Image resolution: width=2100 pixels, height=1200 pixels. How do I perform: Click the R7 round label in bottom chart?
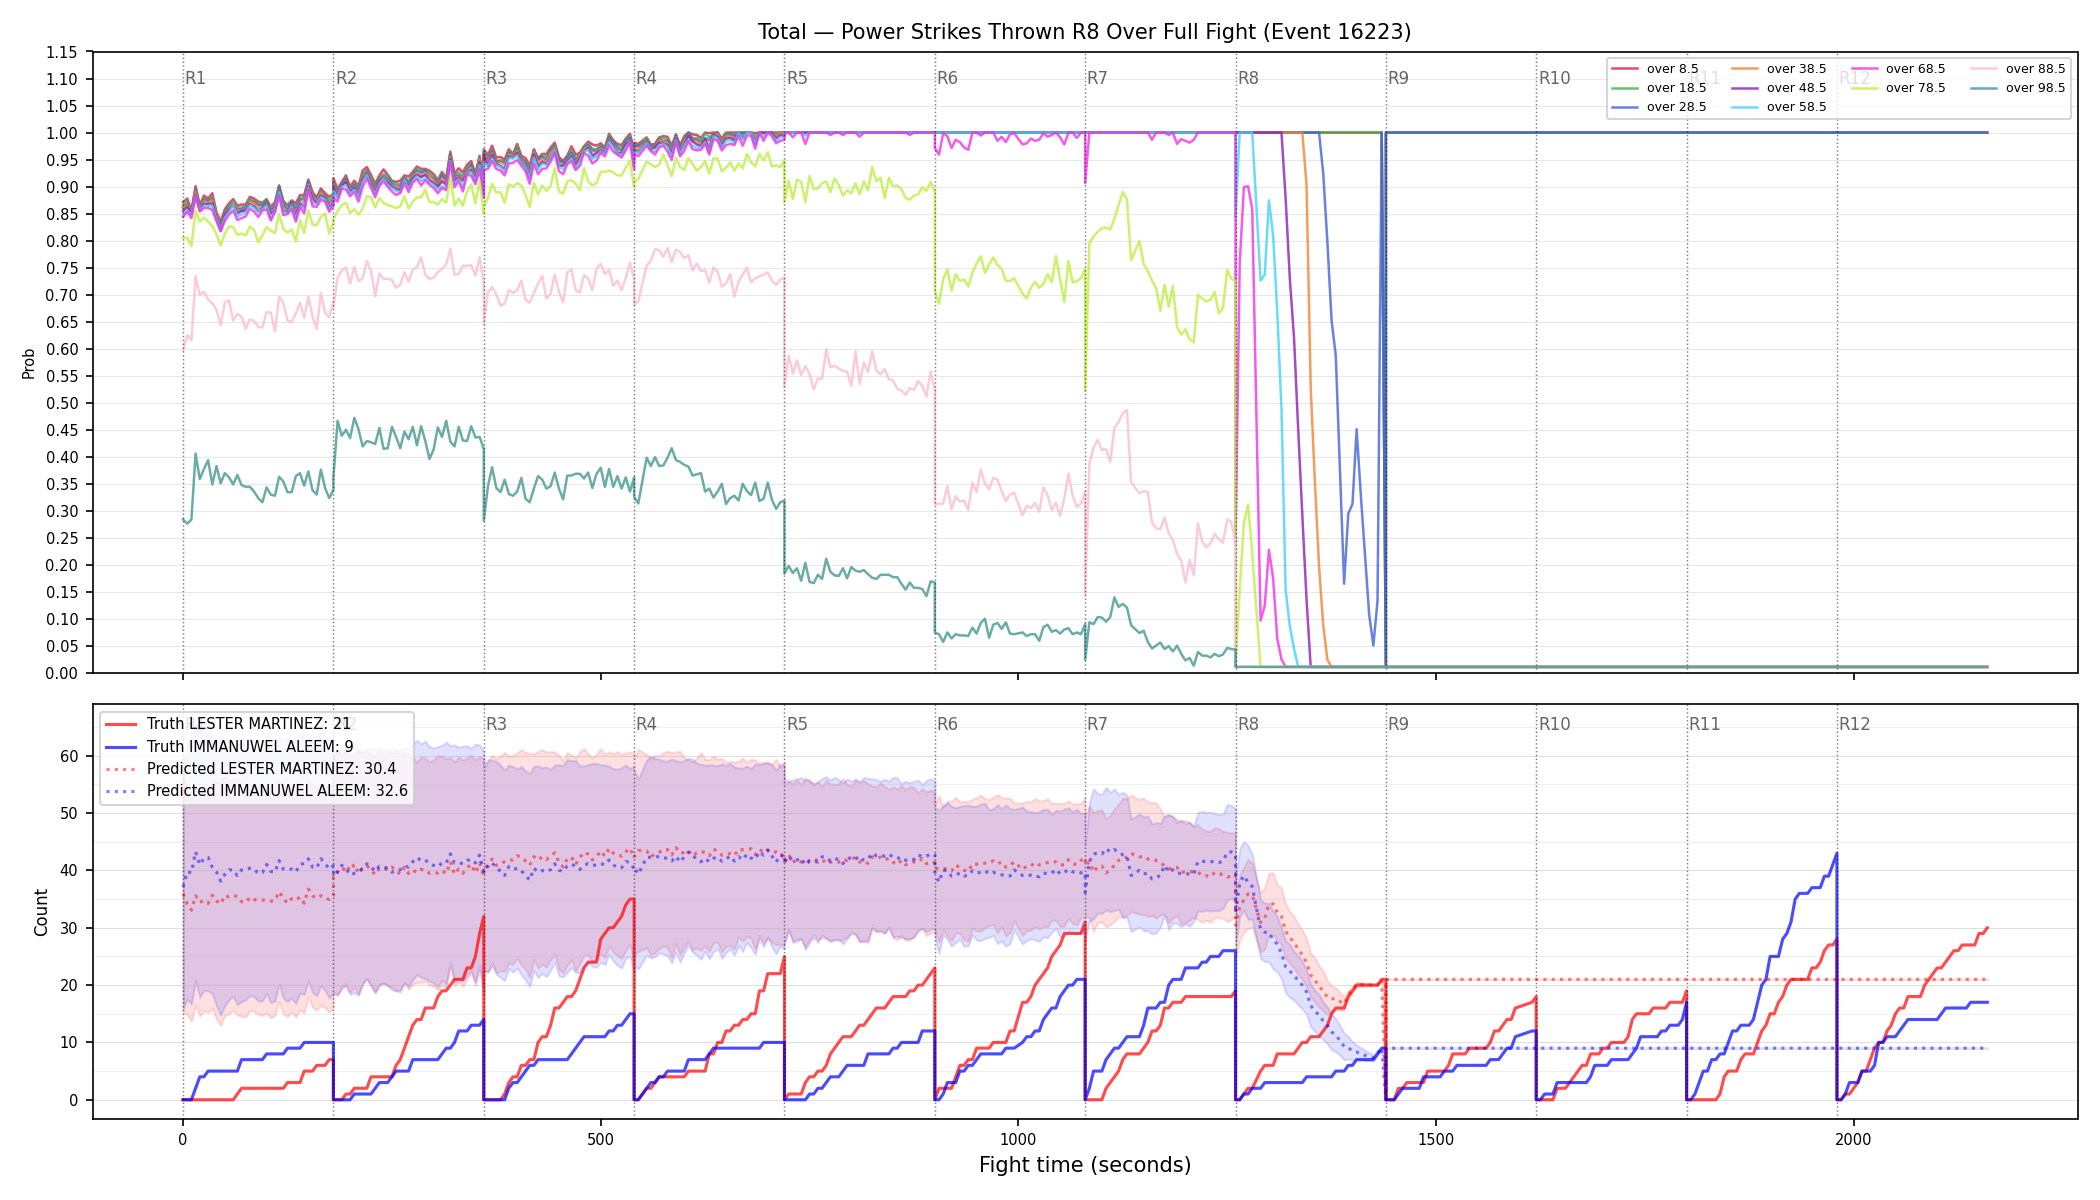click(x=1097, y=724)
